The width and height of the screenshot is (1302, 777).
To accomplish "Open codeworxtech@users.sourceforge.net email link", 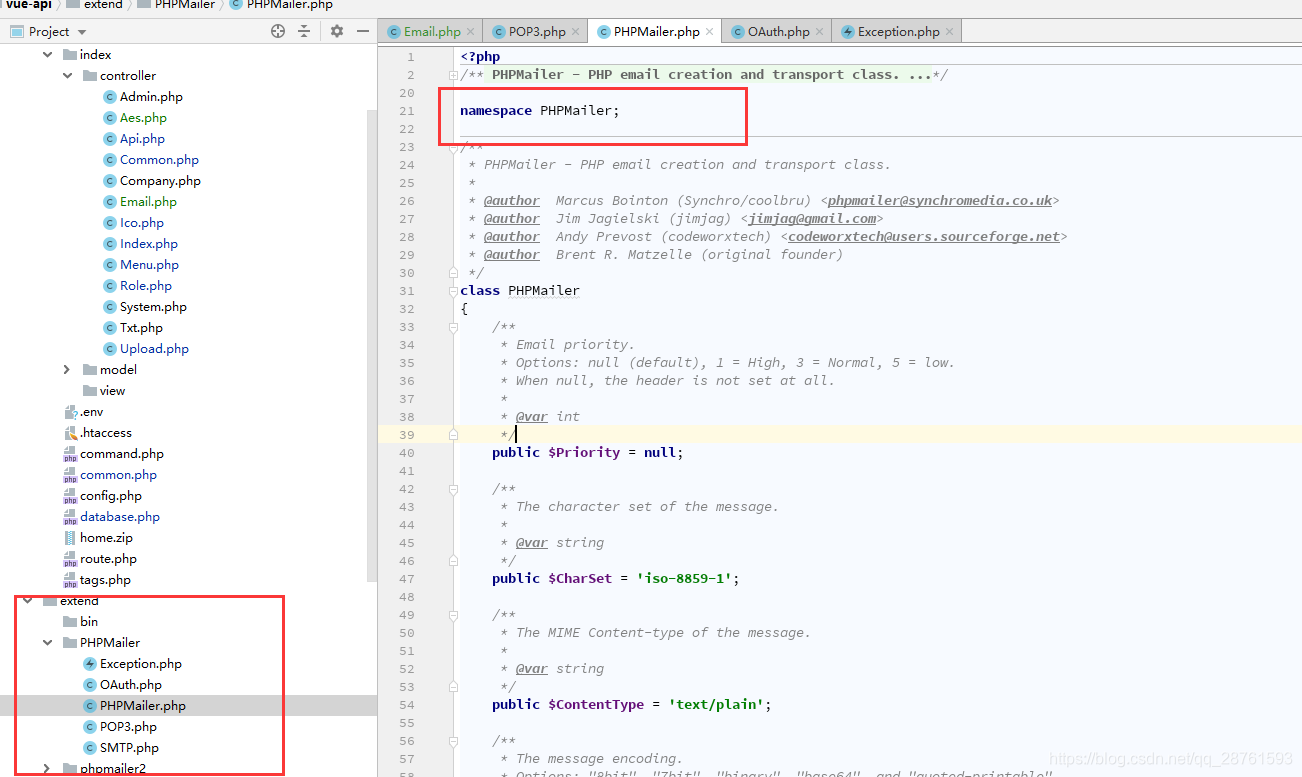I will (924, 237).
